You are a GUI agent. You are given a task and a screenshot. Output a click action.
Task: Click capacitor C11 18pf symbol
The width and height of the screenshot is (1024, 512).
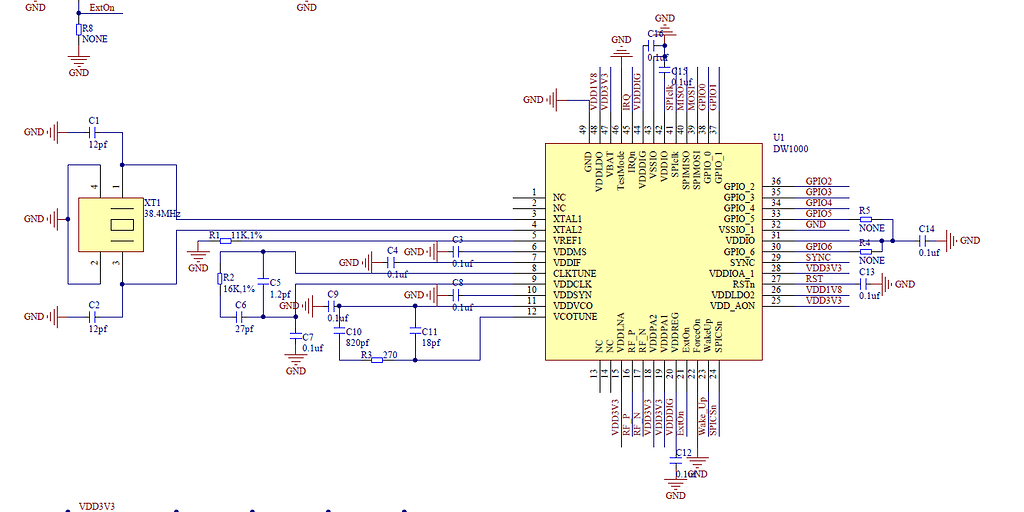(414, 331)
